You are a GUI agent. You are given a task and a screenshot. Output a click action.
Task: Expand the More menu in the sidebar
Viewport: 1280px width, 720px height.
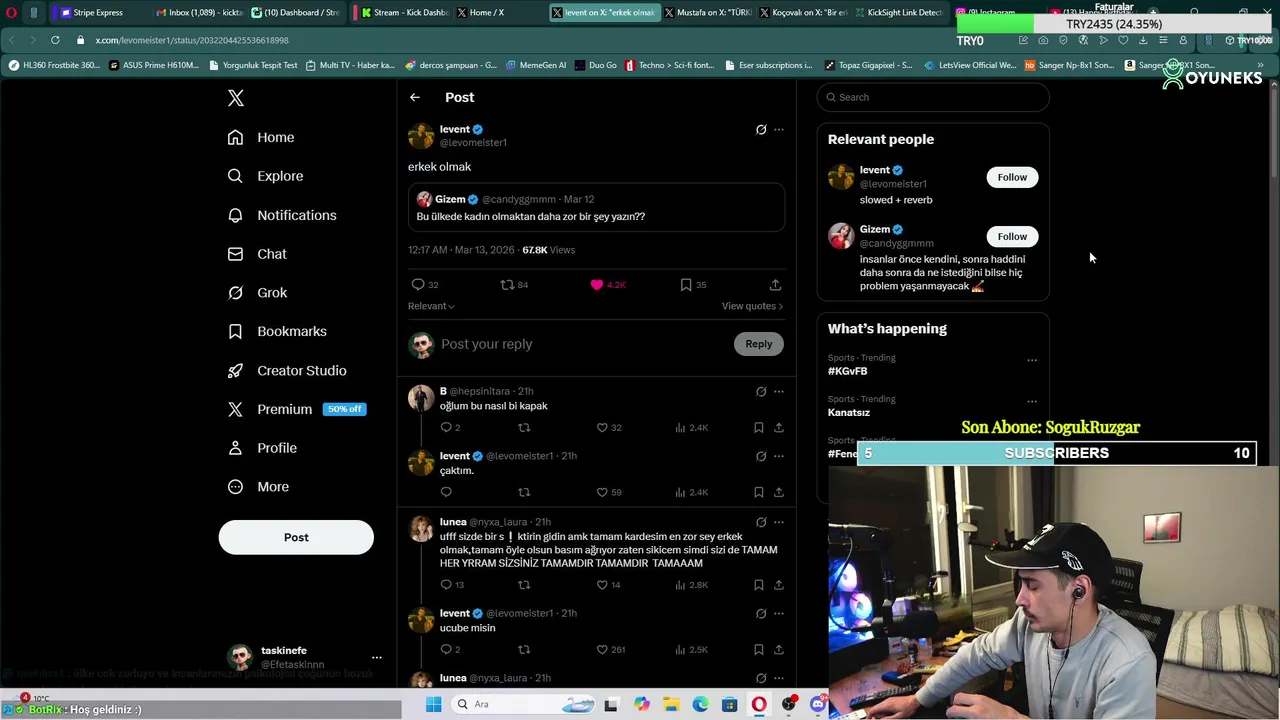coord(259,487)
